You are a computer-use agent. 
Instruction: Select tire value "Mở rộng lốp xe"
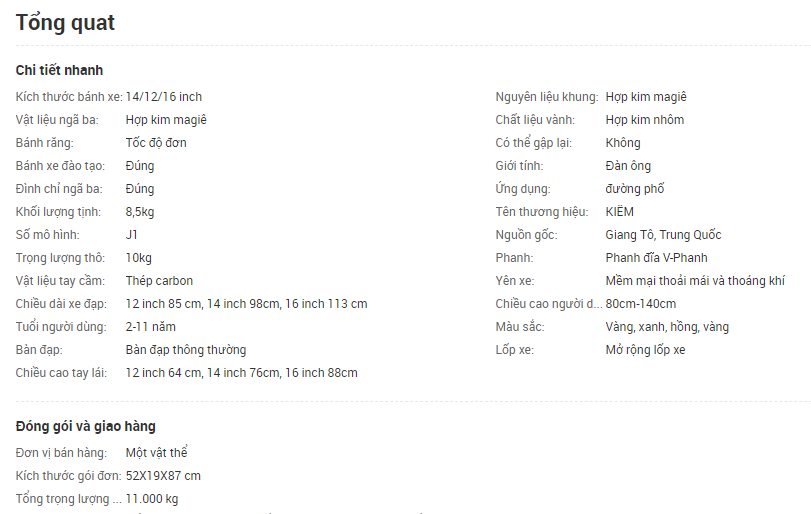point(645,350)
